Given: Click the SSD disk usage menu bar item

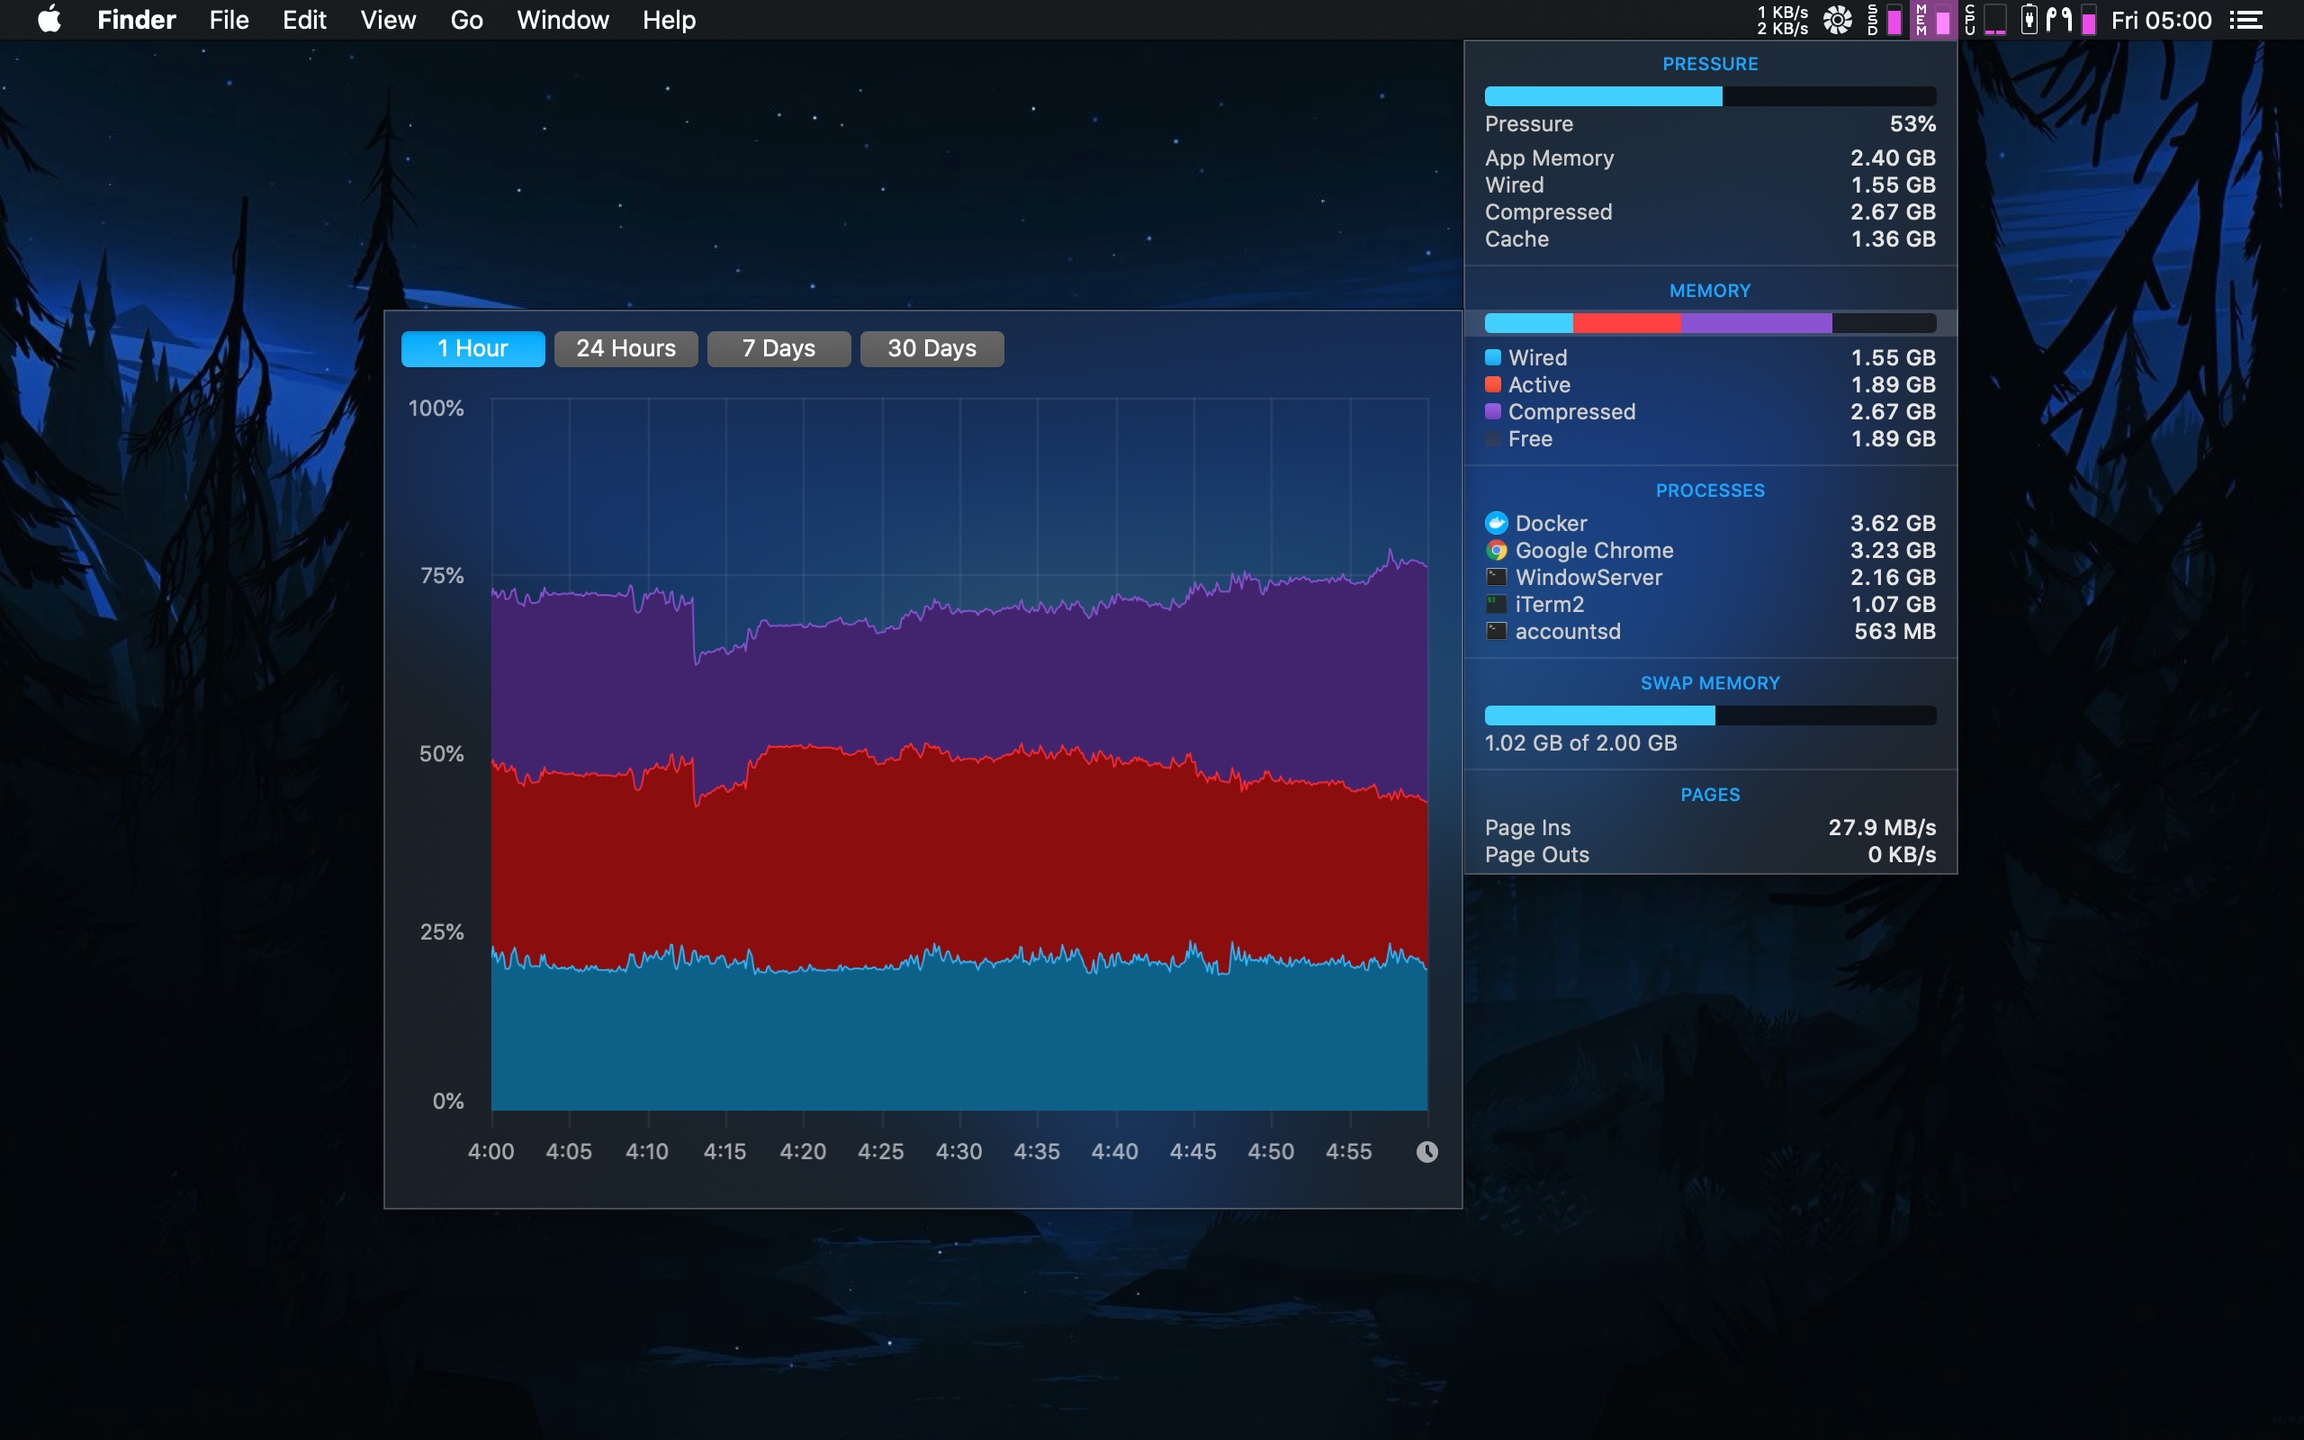Looking at the screenshot, I should 1884,20.
